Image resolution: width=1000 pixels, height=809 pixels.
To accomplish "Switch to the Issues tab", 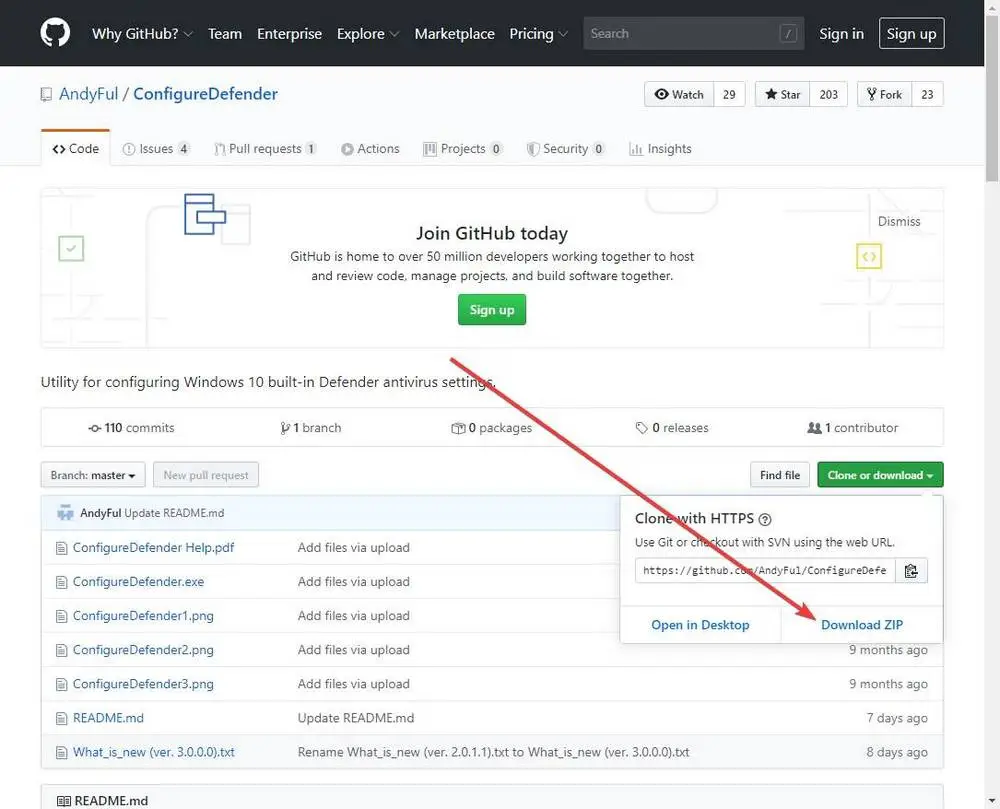I will pos(156,149).
